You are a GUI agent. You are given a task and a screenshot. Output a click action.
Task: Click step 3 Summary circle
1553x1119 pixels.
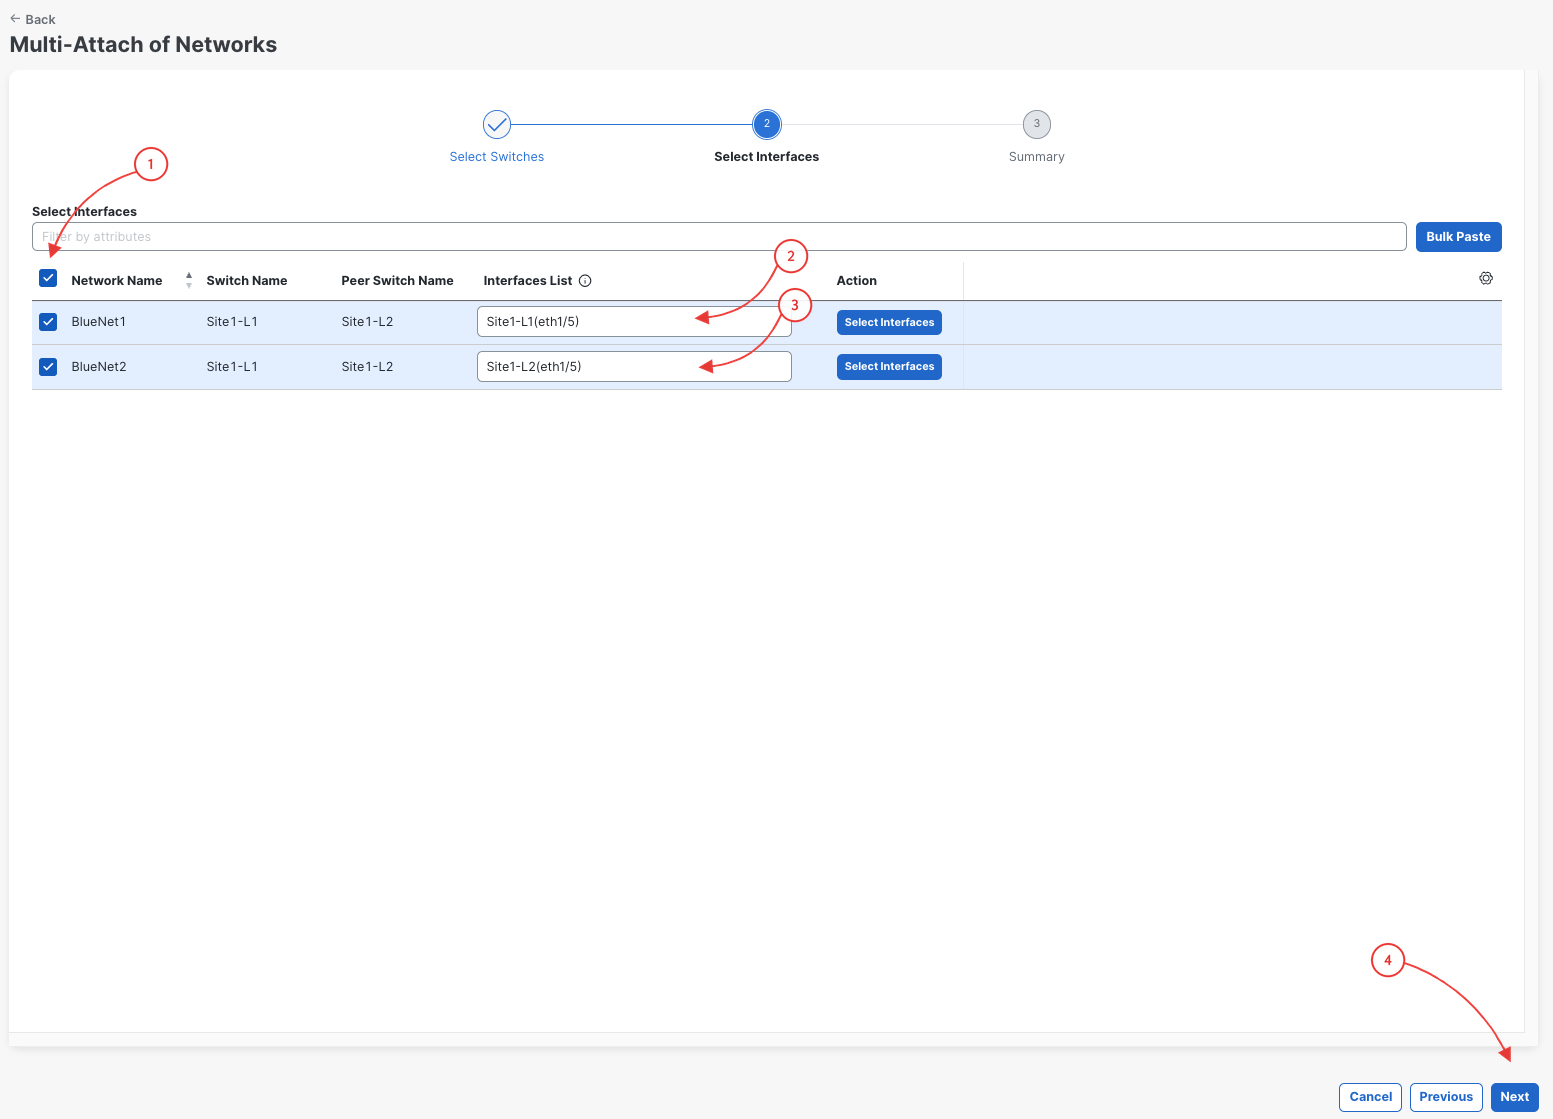point(1037,124)
